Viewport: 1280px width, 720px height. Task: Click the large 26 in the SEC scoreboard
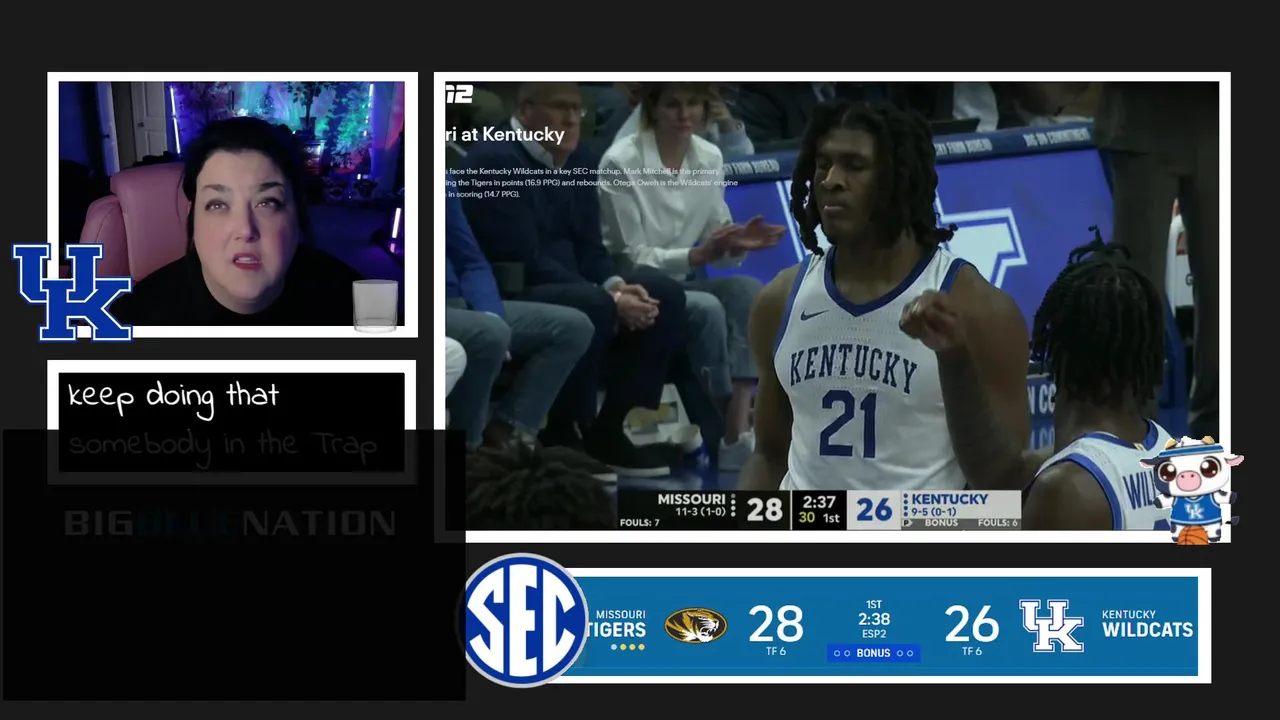click(x=971, y=624)
